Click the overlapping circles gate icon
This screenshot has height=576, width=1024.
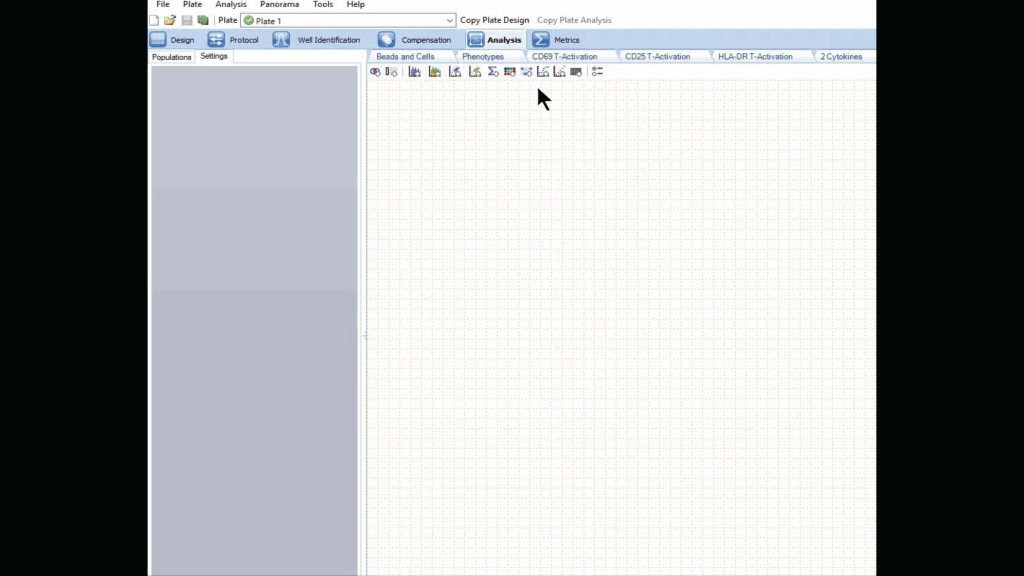(x=375, y=72)
